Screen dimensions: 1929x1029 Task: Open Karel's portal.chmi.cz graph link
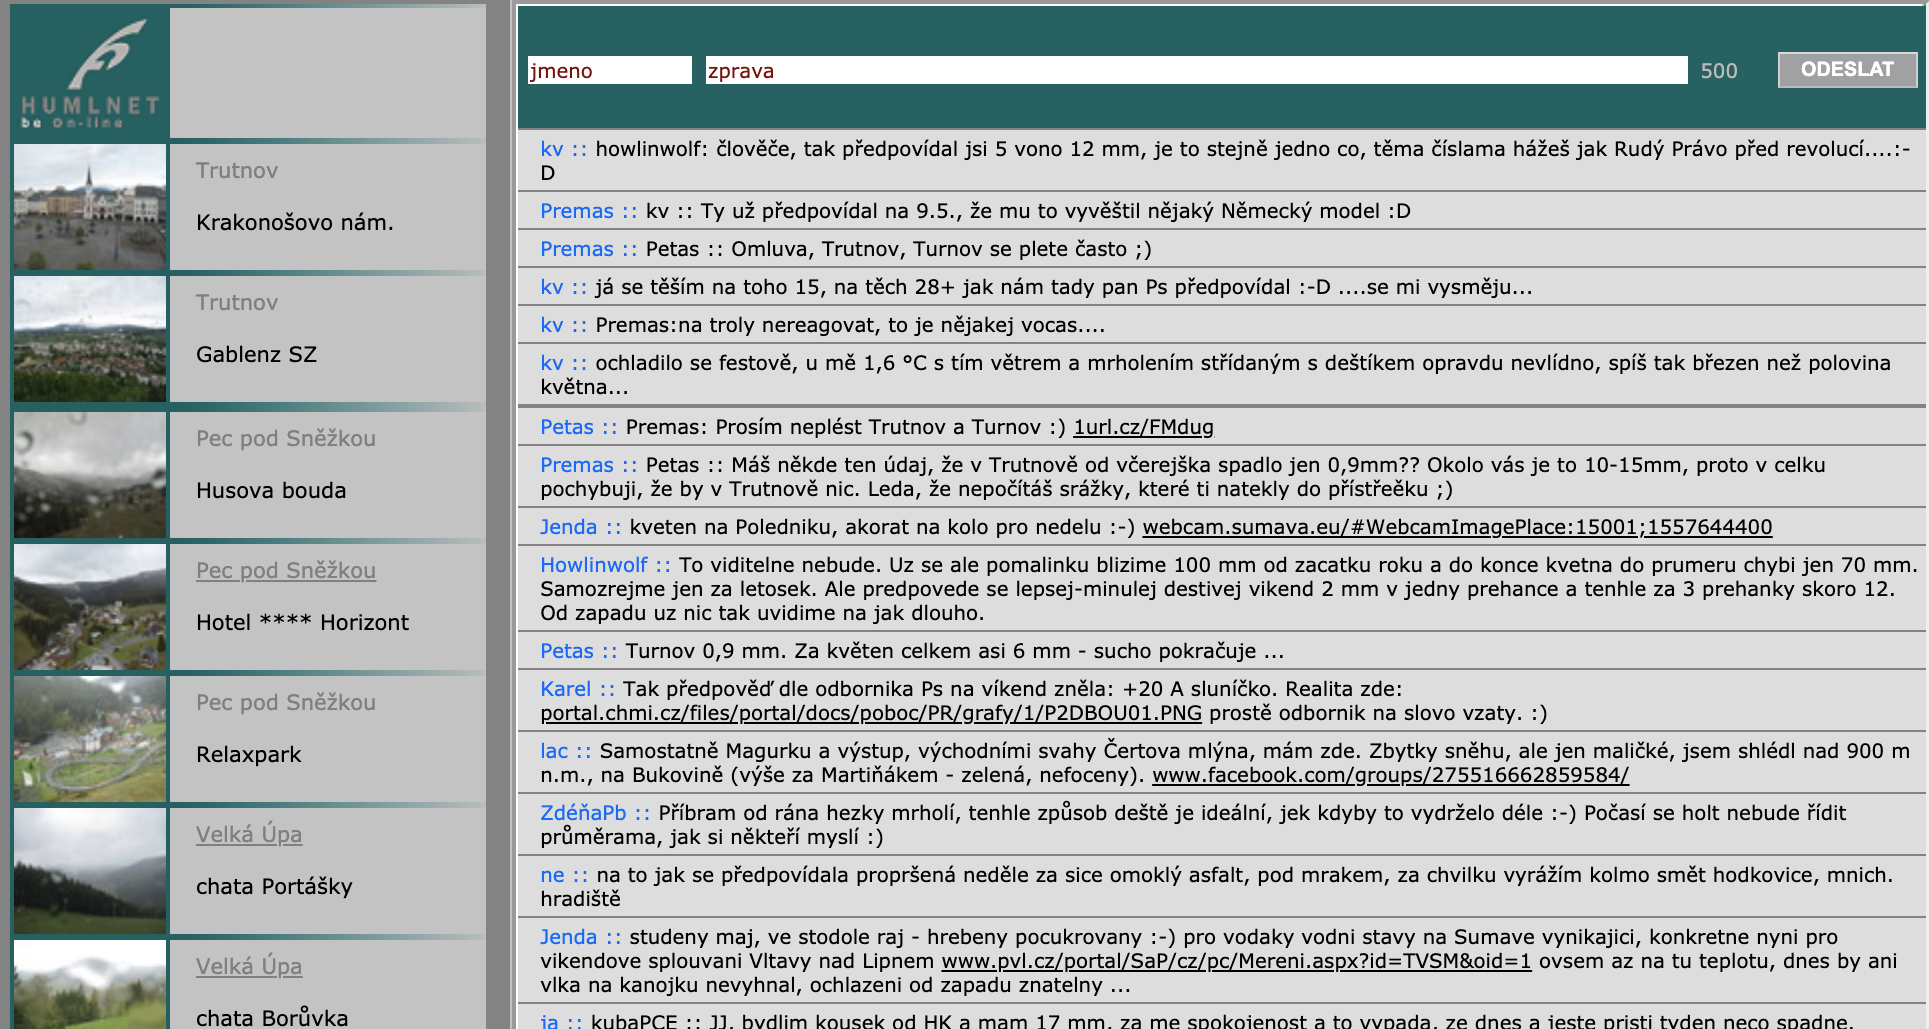(870, 714)
